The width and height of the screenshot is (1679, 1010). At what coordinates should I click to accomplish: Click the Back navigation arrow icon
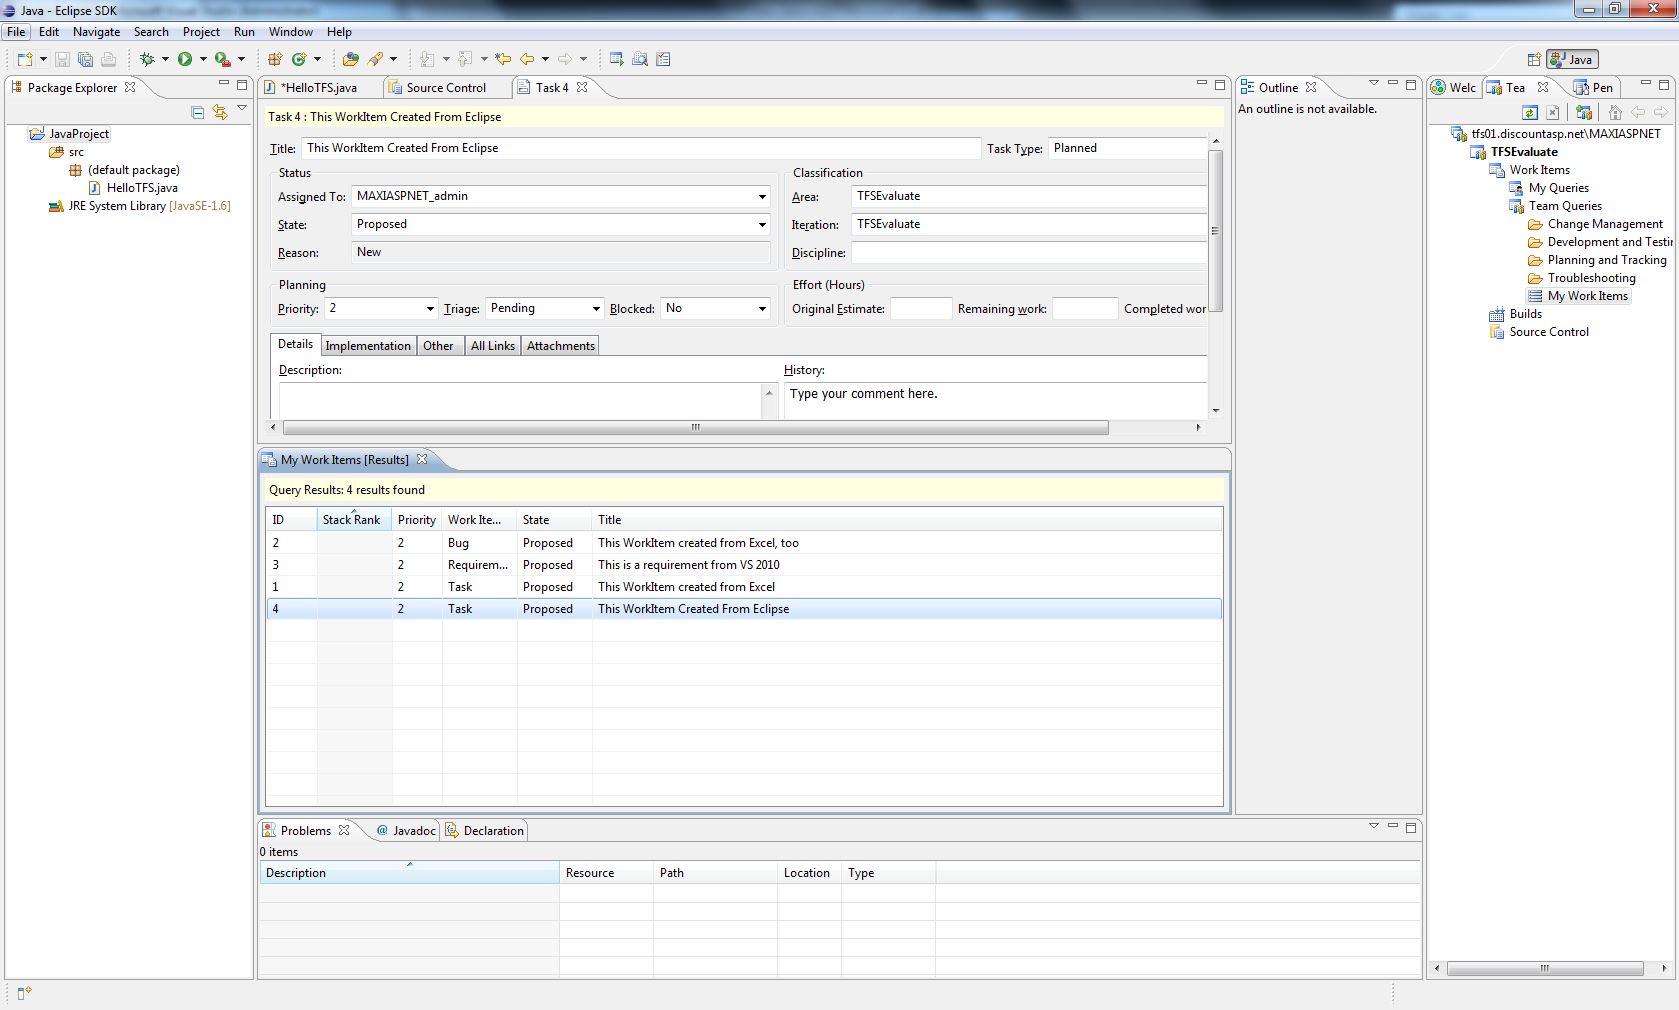pyautogui.click(x=527, y=59)
